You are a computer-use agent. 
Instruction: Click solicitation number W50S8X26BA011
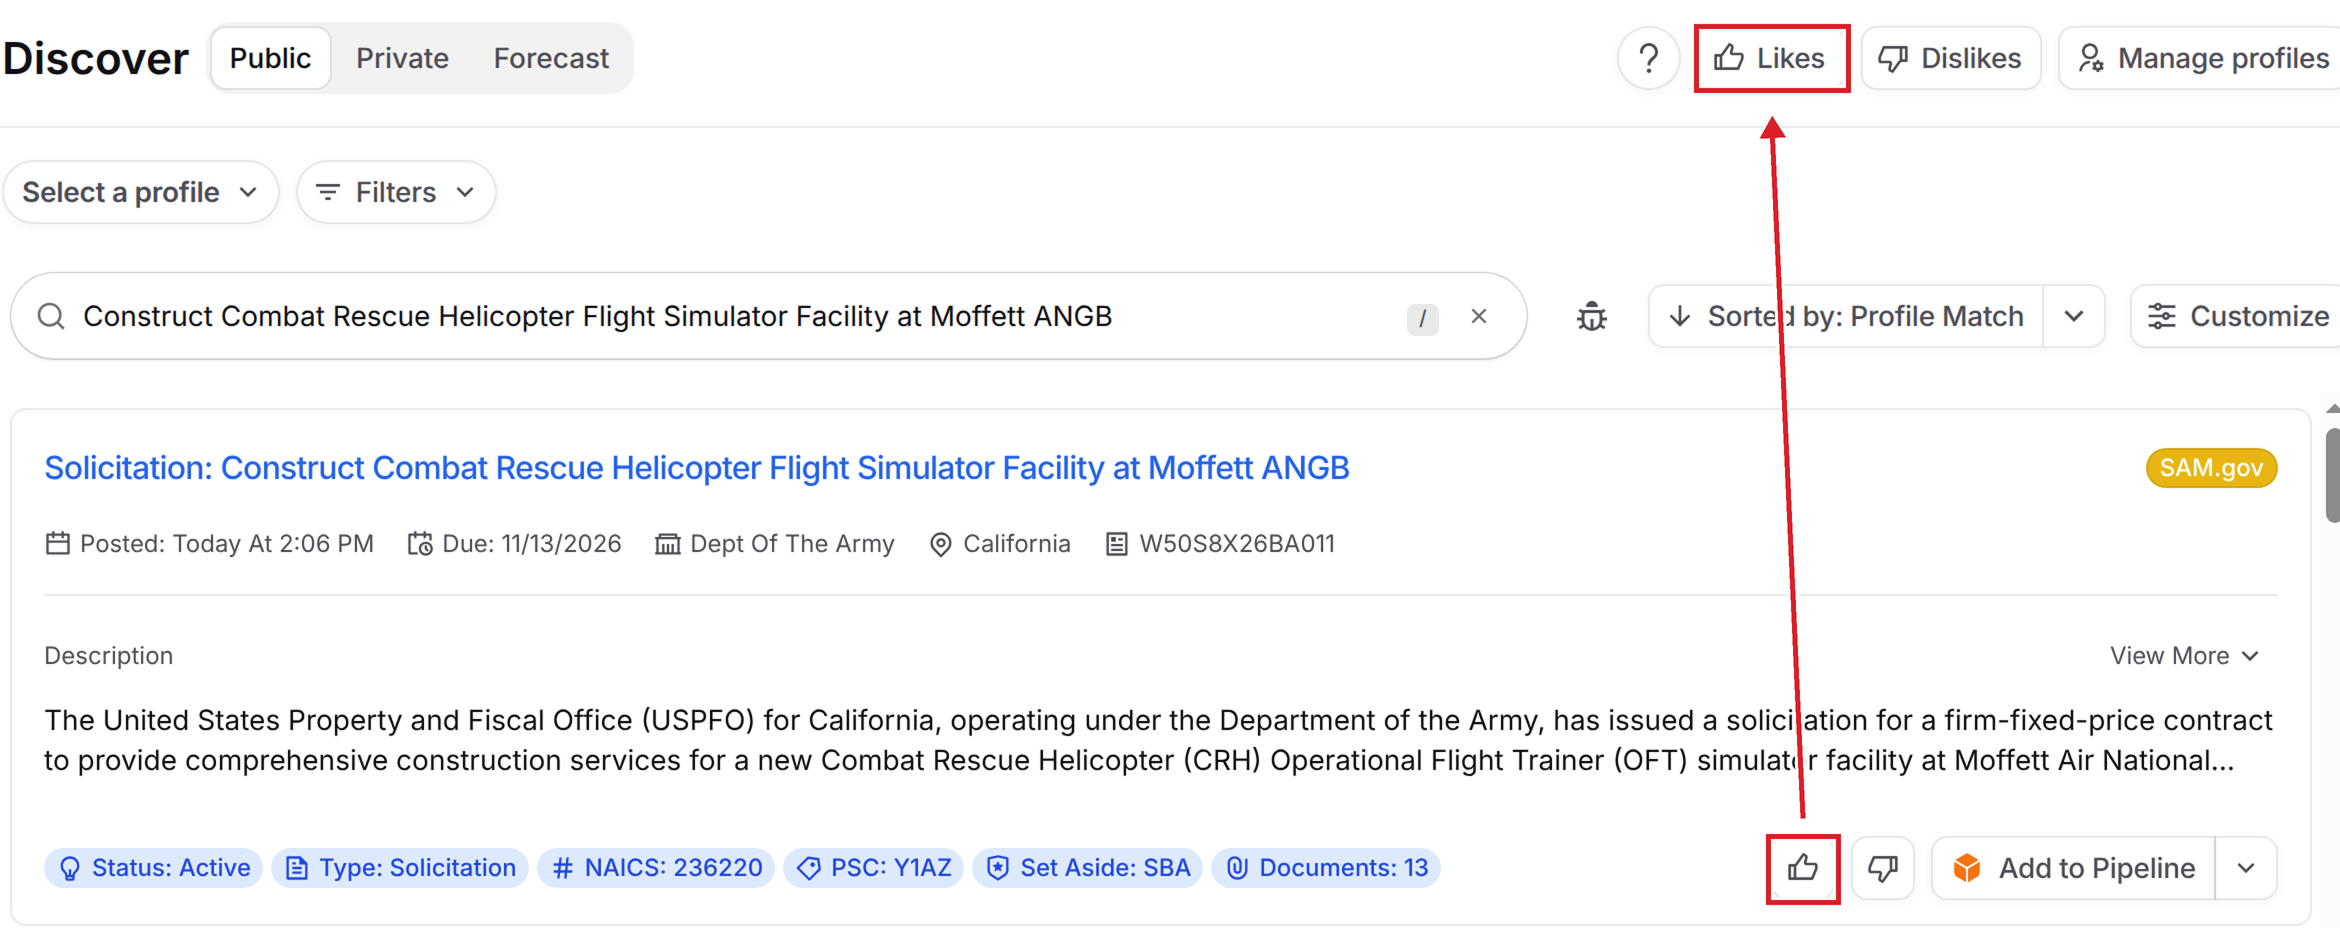coord(1220,544)
